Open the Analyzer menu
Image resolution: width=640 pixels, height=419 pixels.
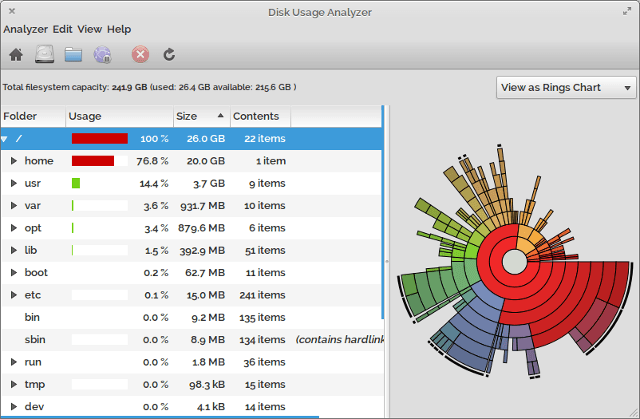[25, 29]
